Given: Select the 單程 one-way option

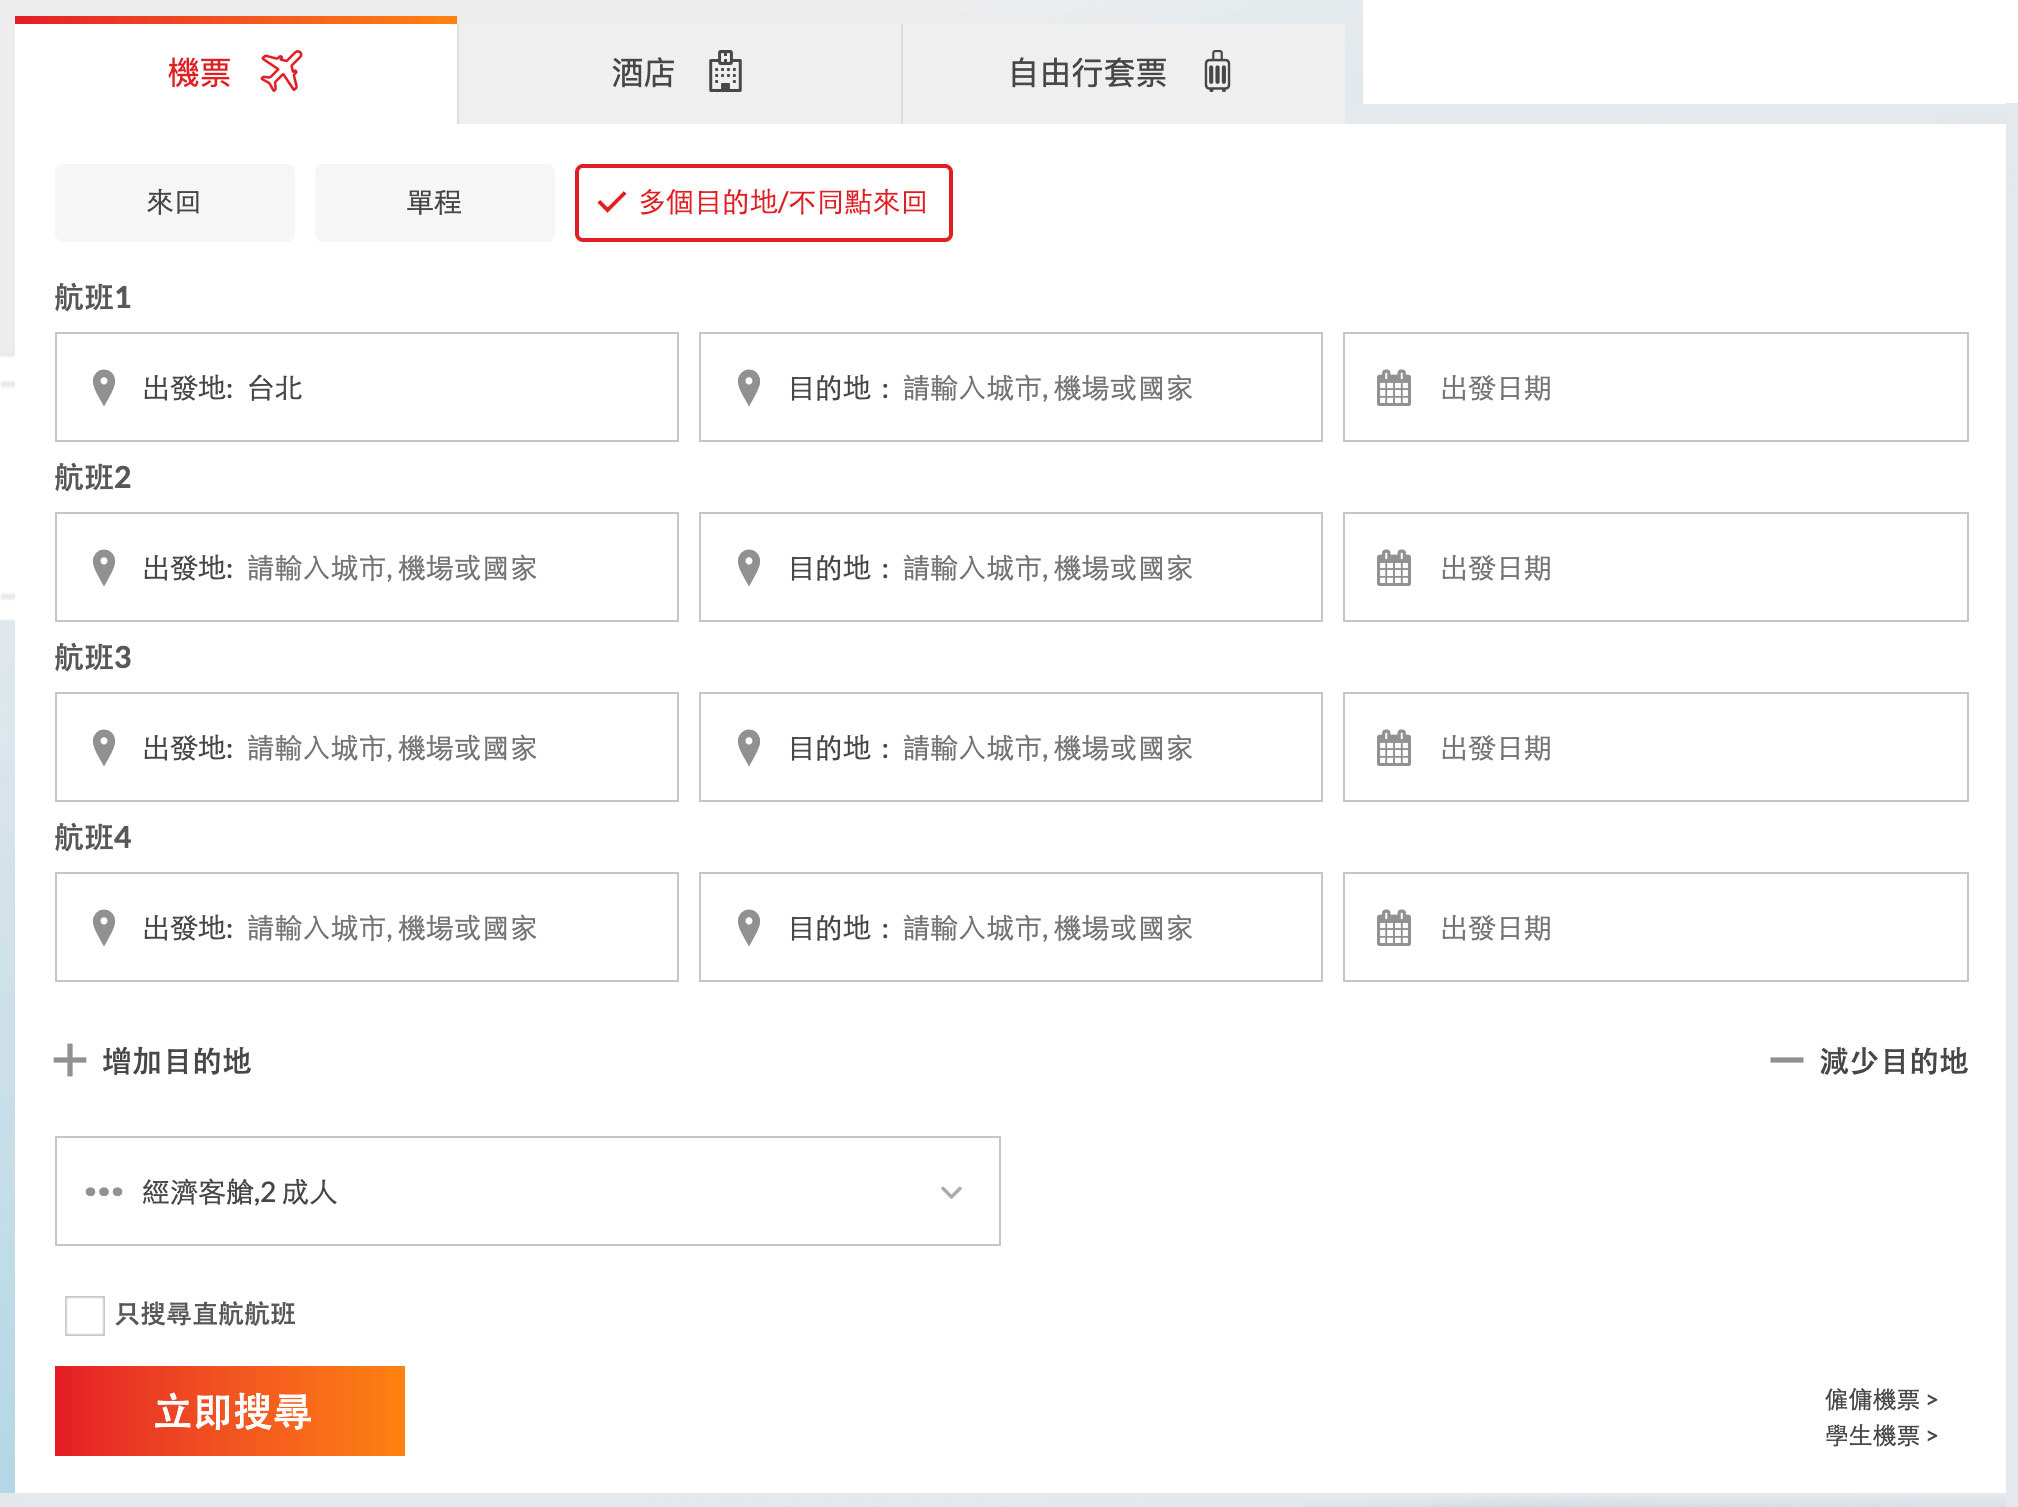Looking at the screenshot, I should click(435, 203).
